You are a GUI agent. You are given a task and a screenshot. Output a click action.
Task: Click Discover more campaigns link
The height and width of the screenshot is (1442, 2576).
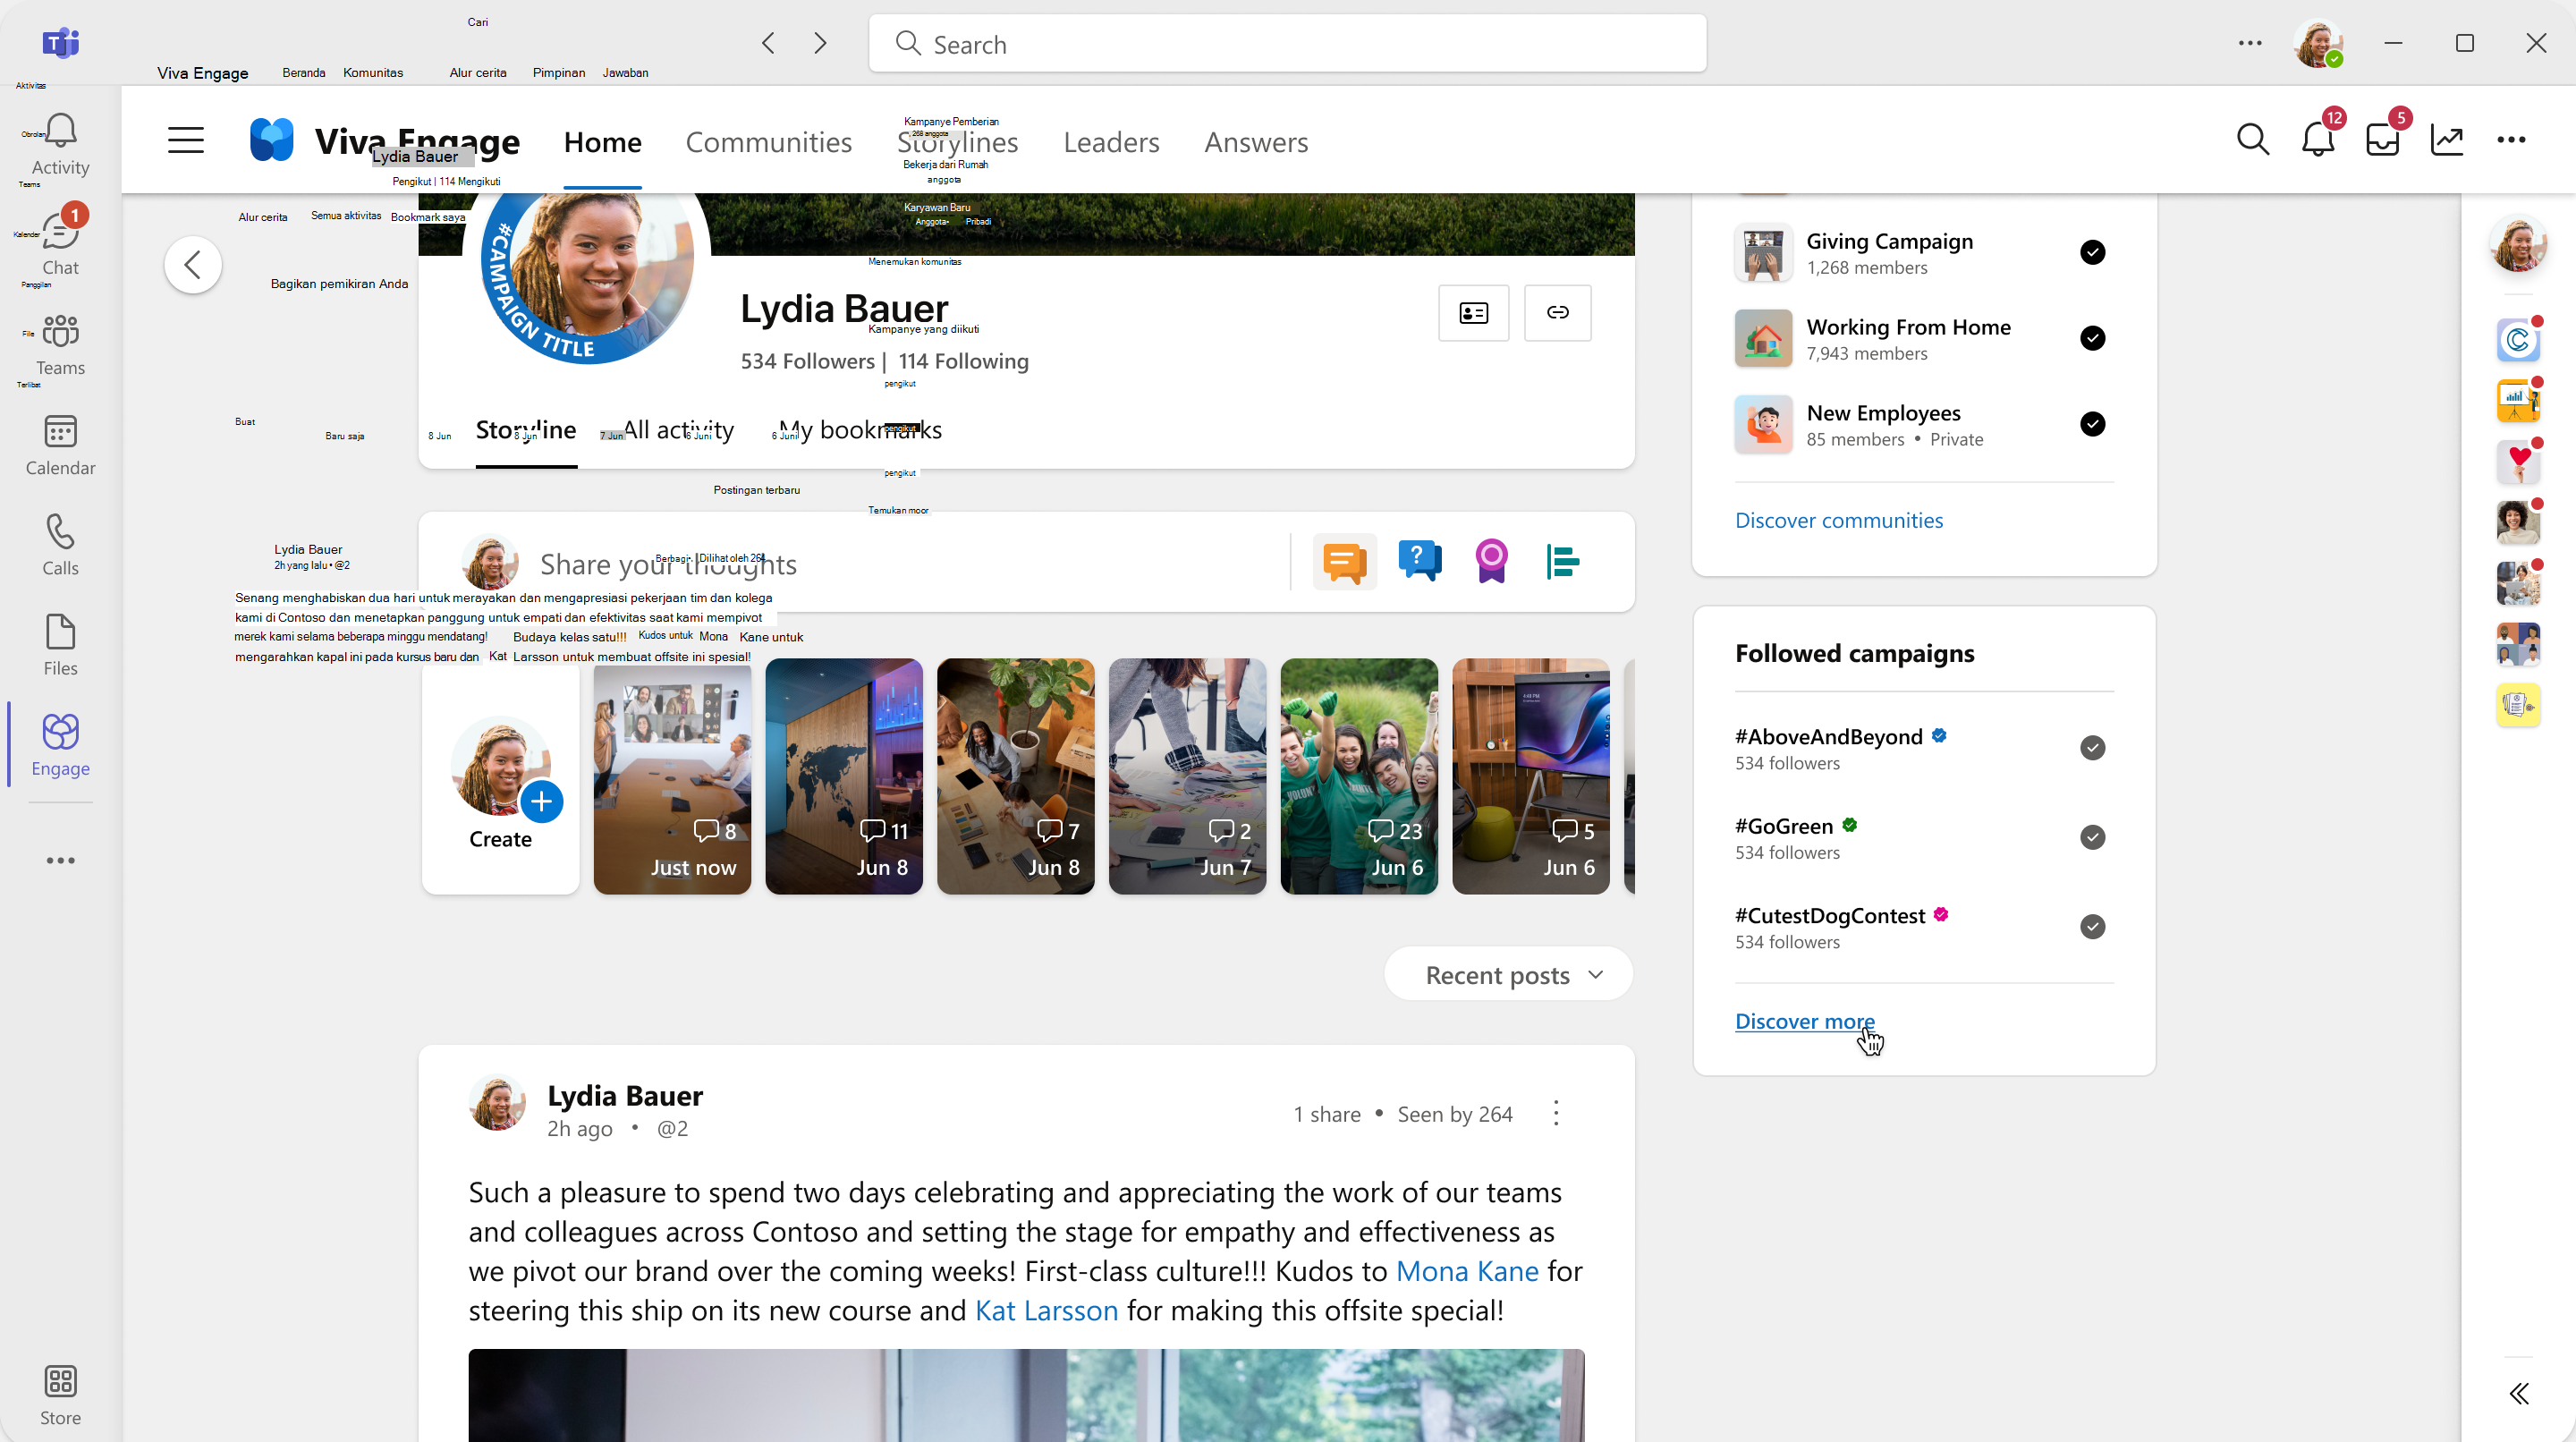[1803, 1021]
